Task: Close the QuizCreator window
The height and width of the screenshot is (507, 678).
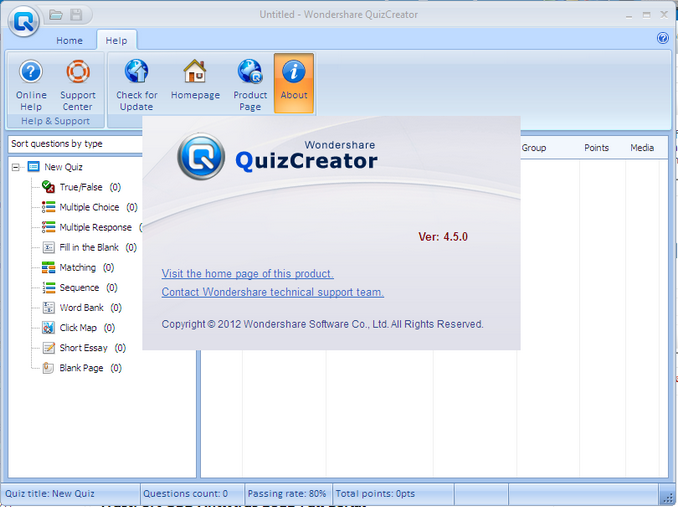Action: tap(664, 15)
